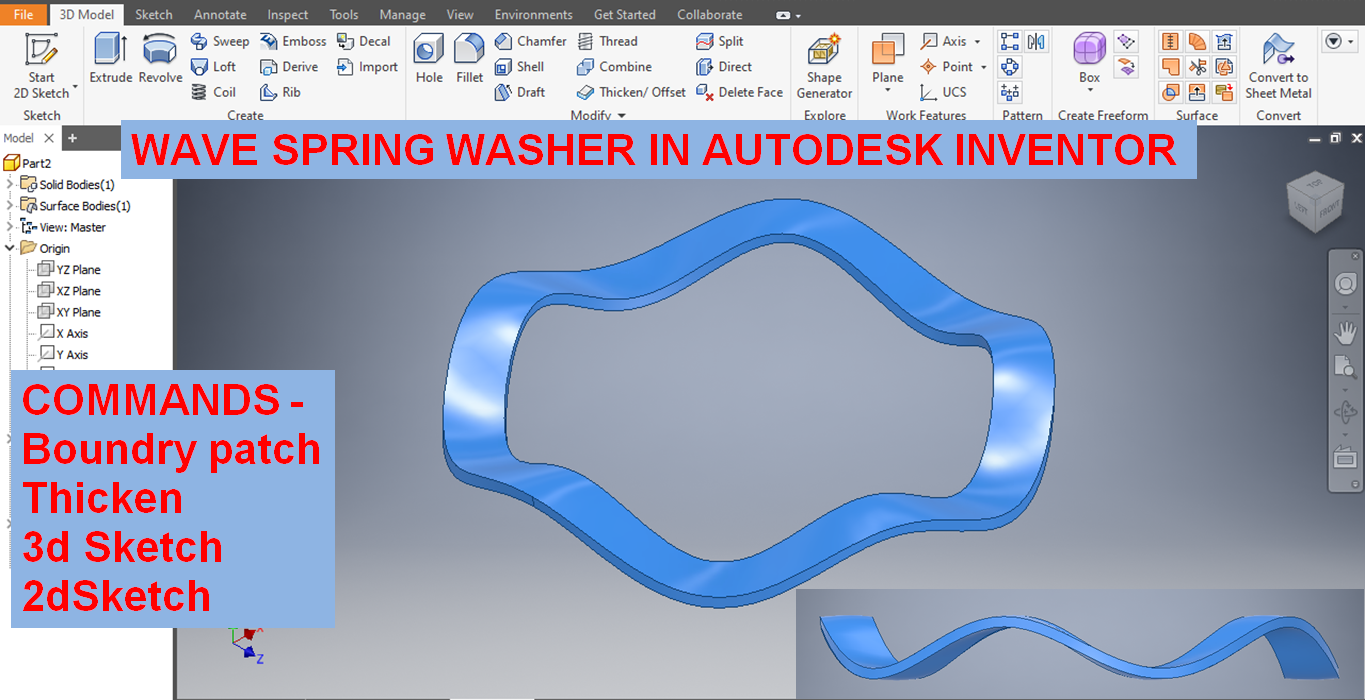Open the Axis dropdown arrow
Screen dimensions: 1365x700
click(977, 41)
